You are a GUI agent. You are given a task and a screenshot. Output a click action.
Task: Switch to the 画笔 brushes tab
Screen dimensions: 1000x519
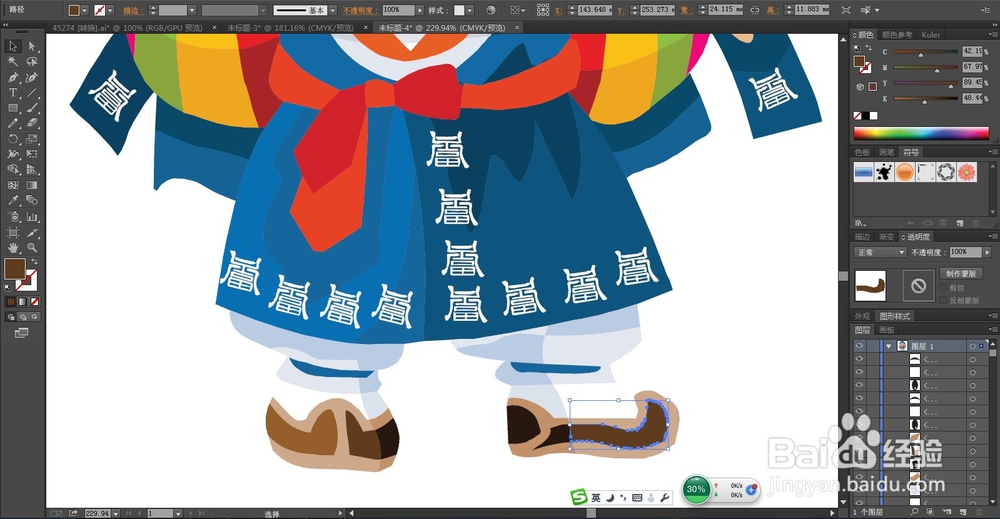[x=886, y=152]
